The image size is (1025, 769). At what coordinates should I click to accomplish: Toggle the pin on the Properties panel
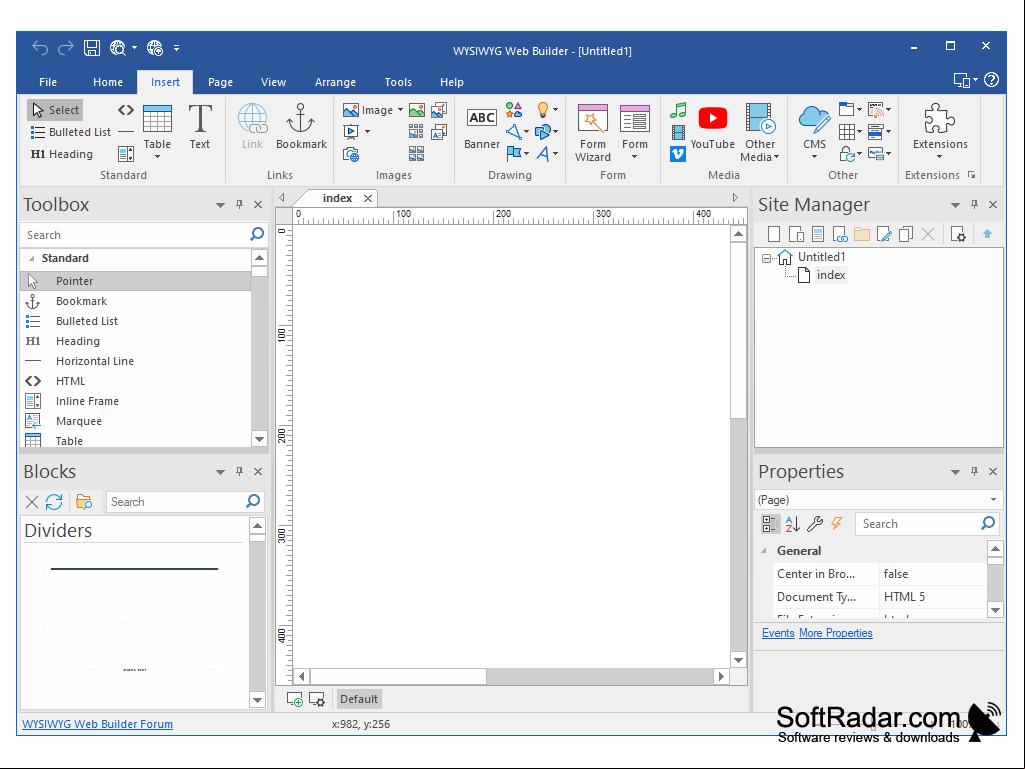pos(974,471)
